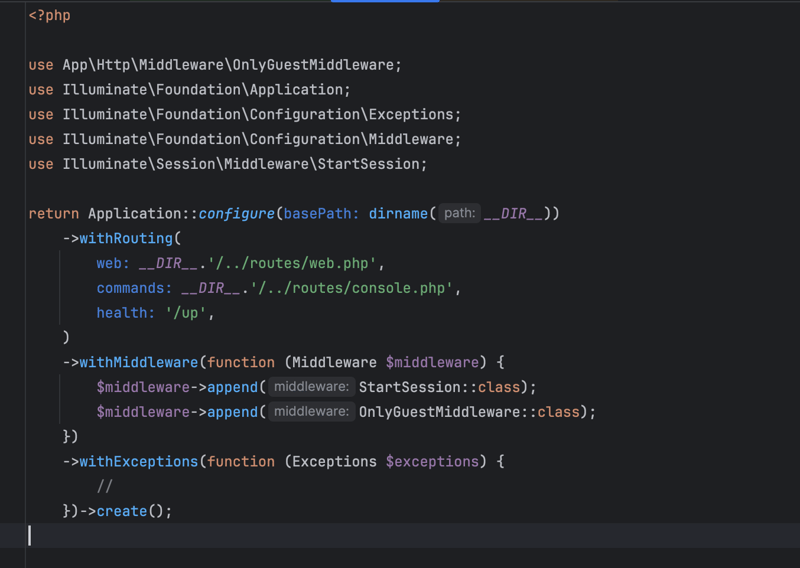Click the return keyword
This screenshot has width=800, height=568.
54,213
